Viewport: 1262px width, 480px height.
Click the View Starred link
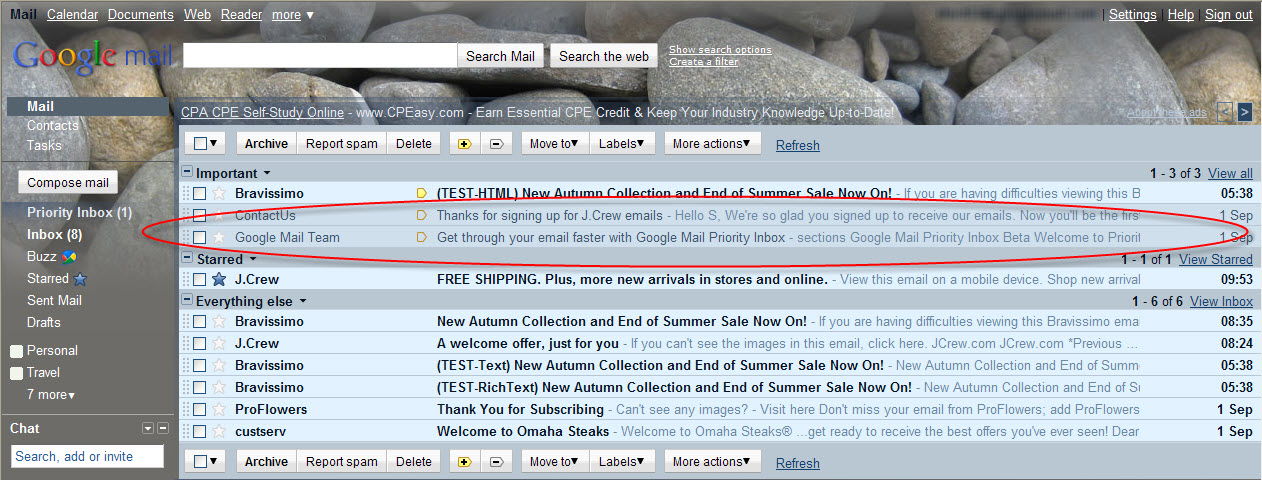[1215, 260]
